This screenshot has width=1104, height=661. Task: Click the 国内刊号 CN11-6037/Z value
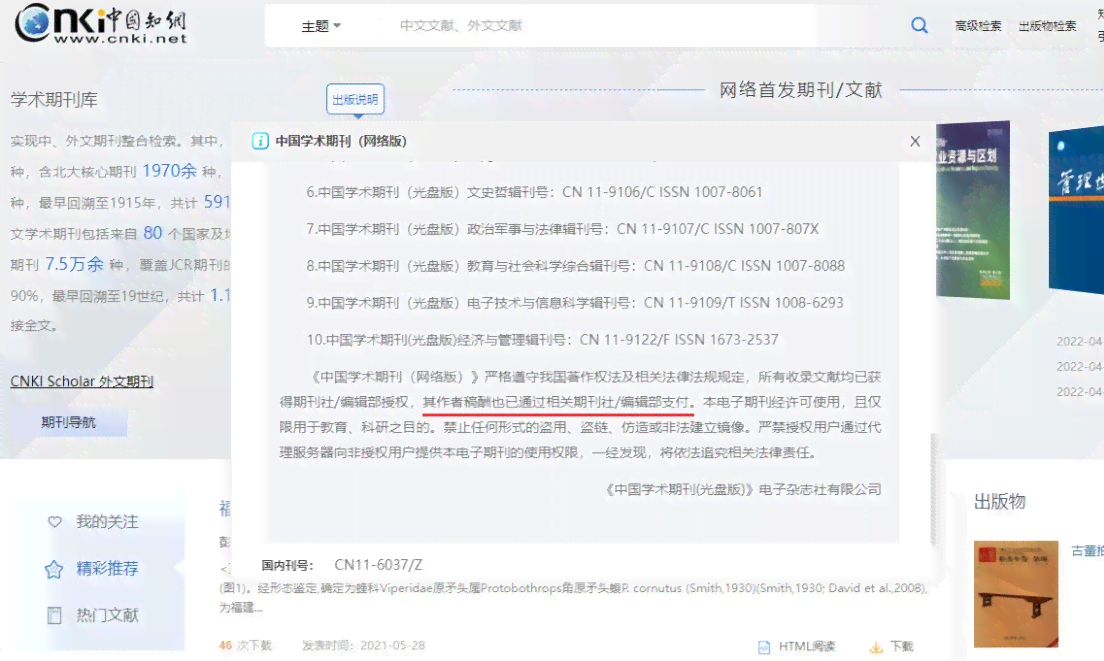click(x=379, y=565)
